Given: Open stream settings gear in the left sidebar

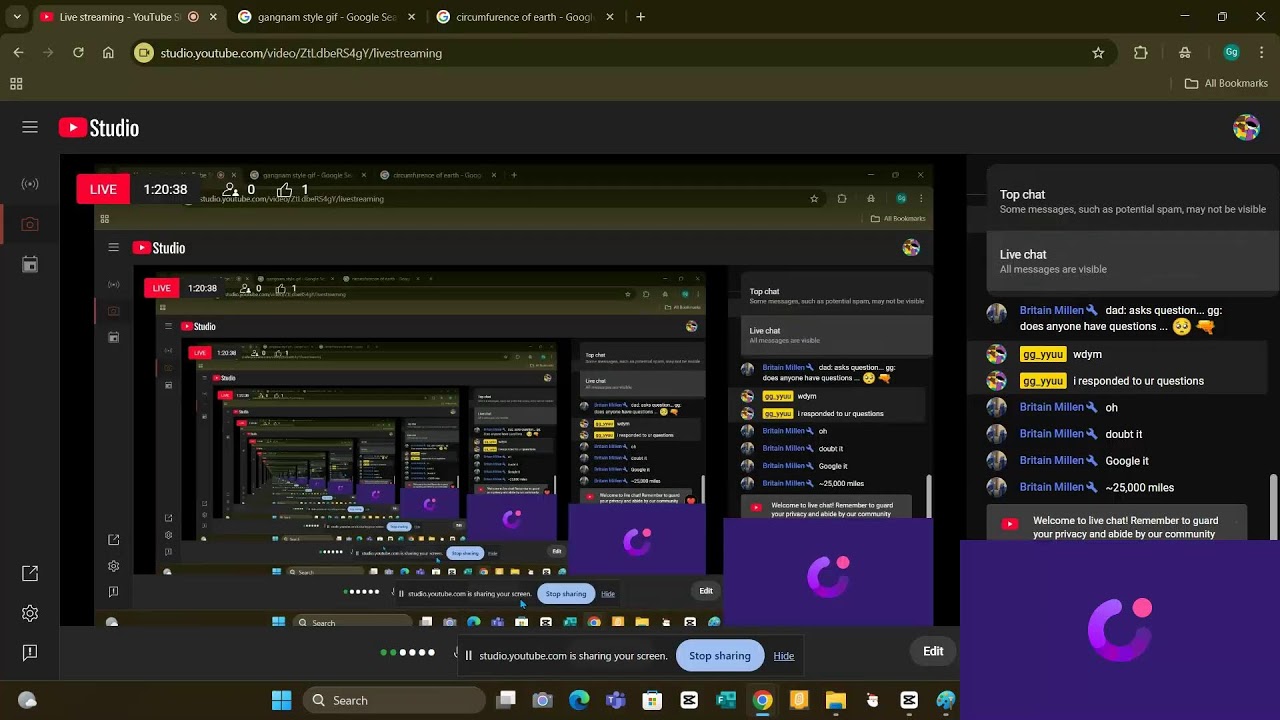Looking at the screenshot, I should tap(30, 613).
